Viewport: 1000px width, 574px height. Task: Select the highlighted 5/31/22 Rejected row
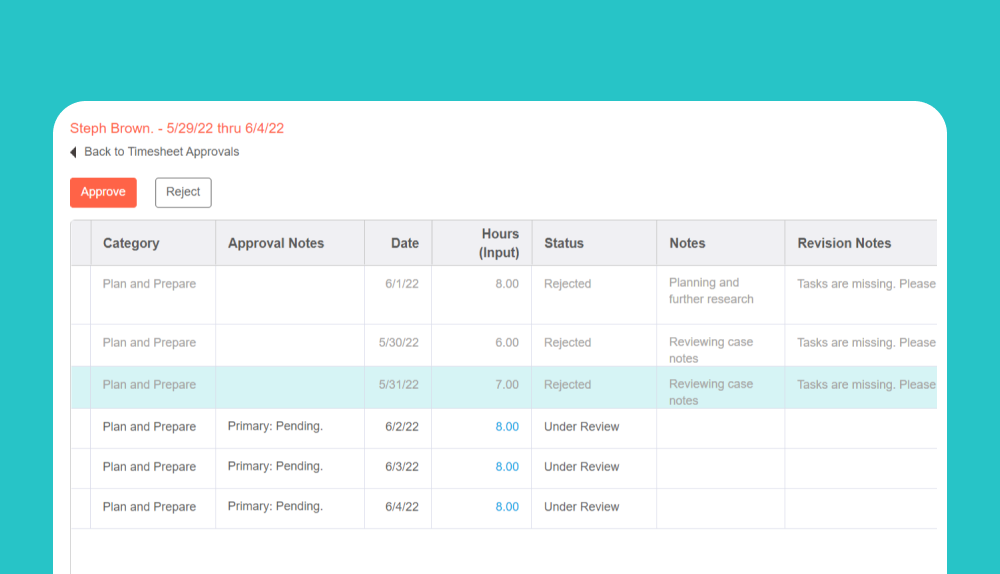[x=504, y=387]
